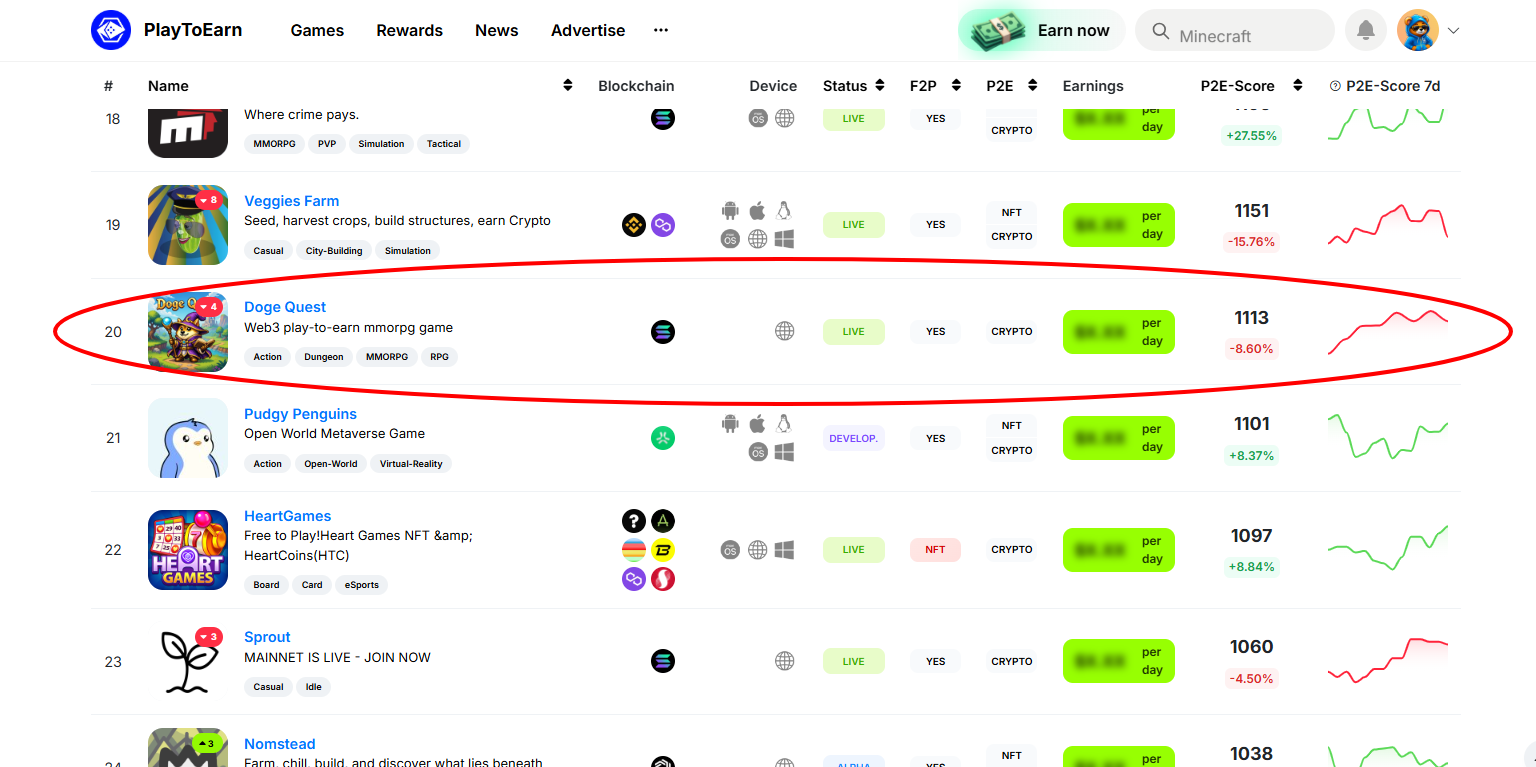Image resolution: width=1536 pixels, height=767 pixels.
Task: Open the Games menu
Action: (317, 31)
